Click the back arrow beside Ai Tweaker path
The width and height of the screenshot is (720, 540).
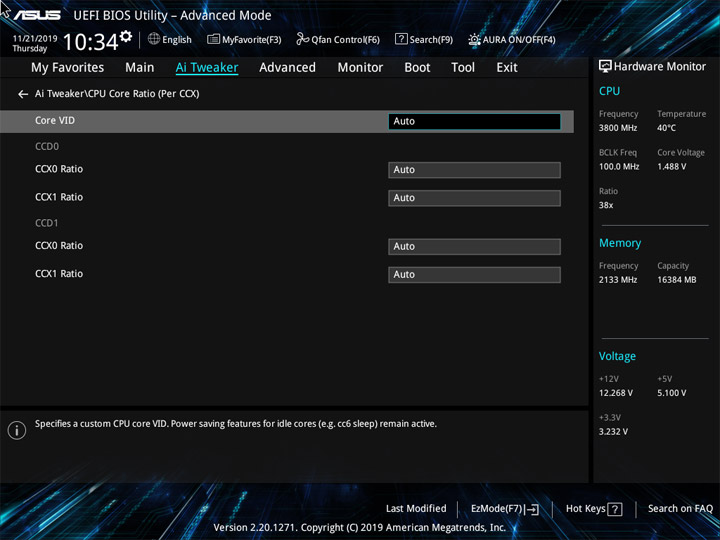click(x=23, y=94)
